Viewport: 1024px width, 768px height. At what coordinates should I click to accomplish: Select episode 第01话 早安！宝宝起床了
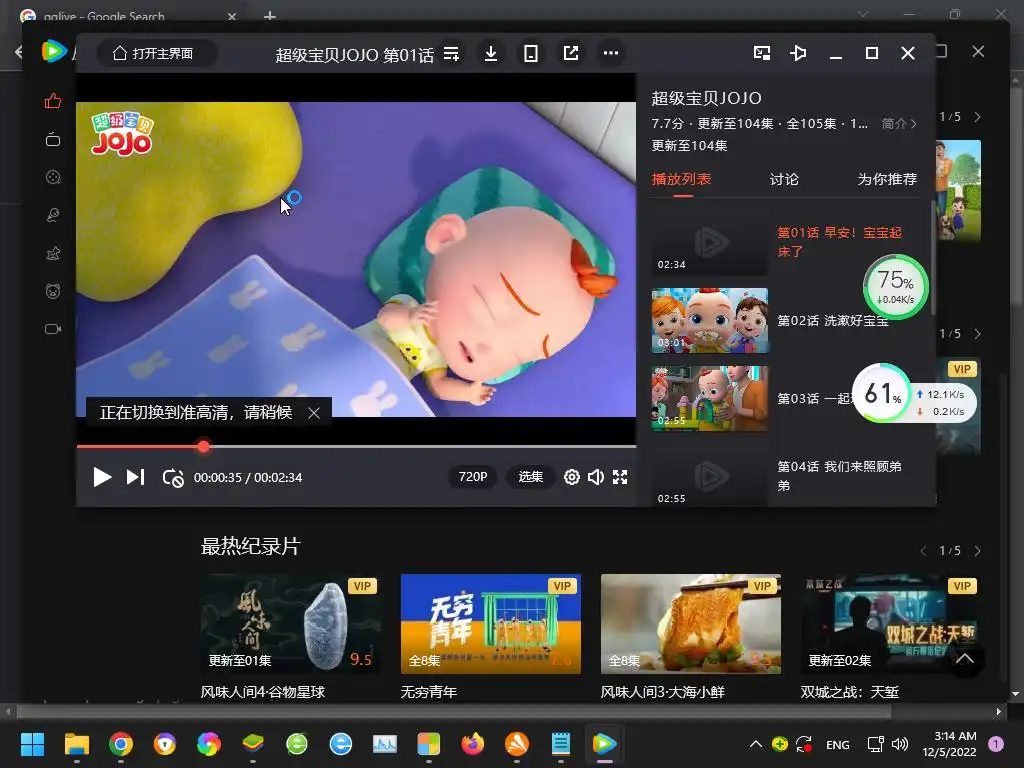point(839,242)
